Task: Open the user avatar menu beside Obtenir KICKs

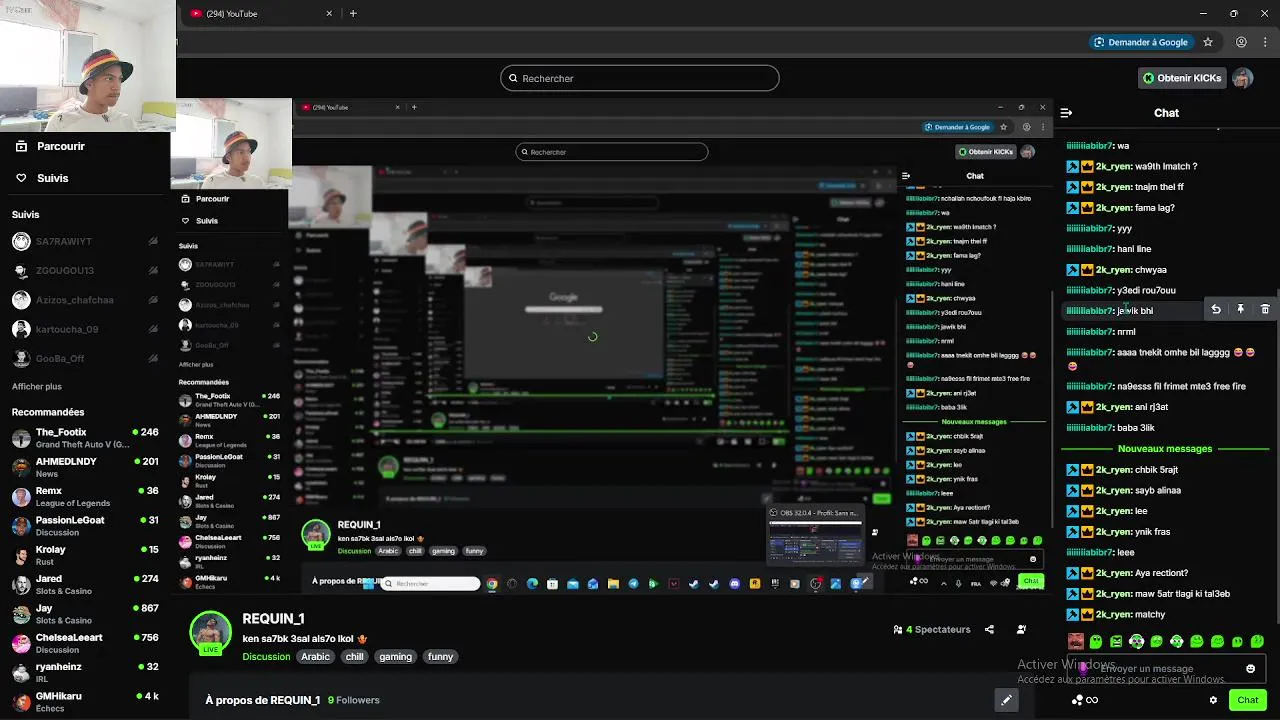Action: tap(1242, 78)
